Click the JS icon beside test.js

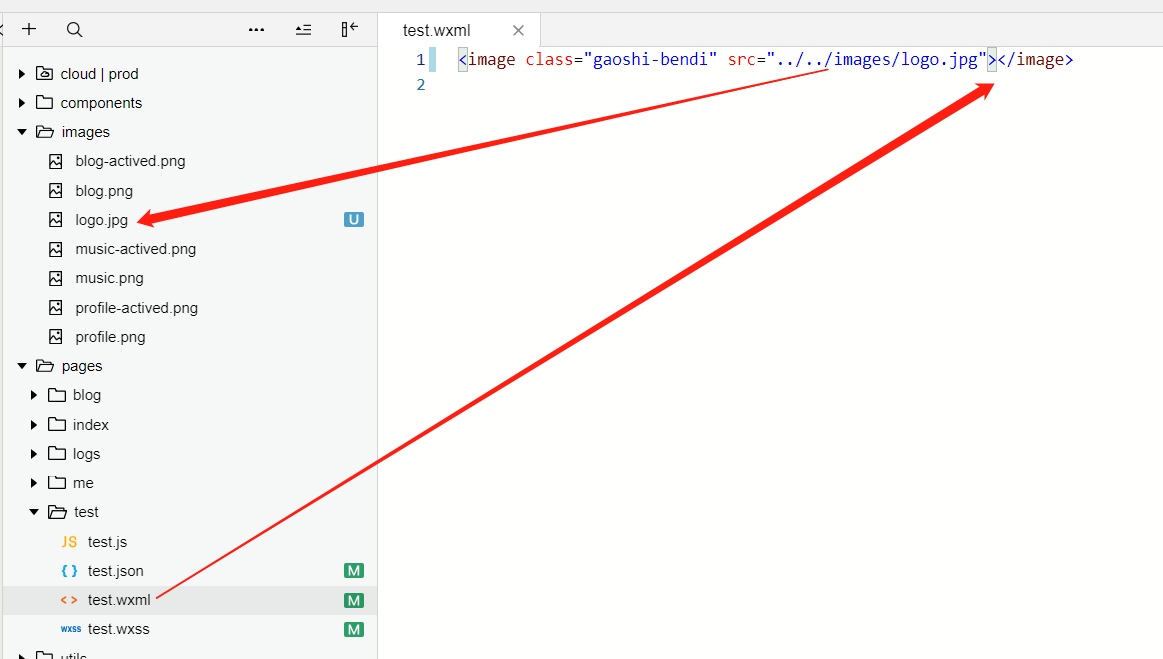pos(69,542)
